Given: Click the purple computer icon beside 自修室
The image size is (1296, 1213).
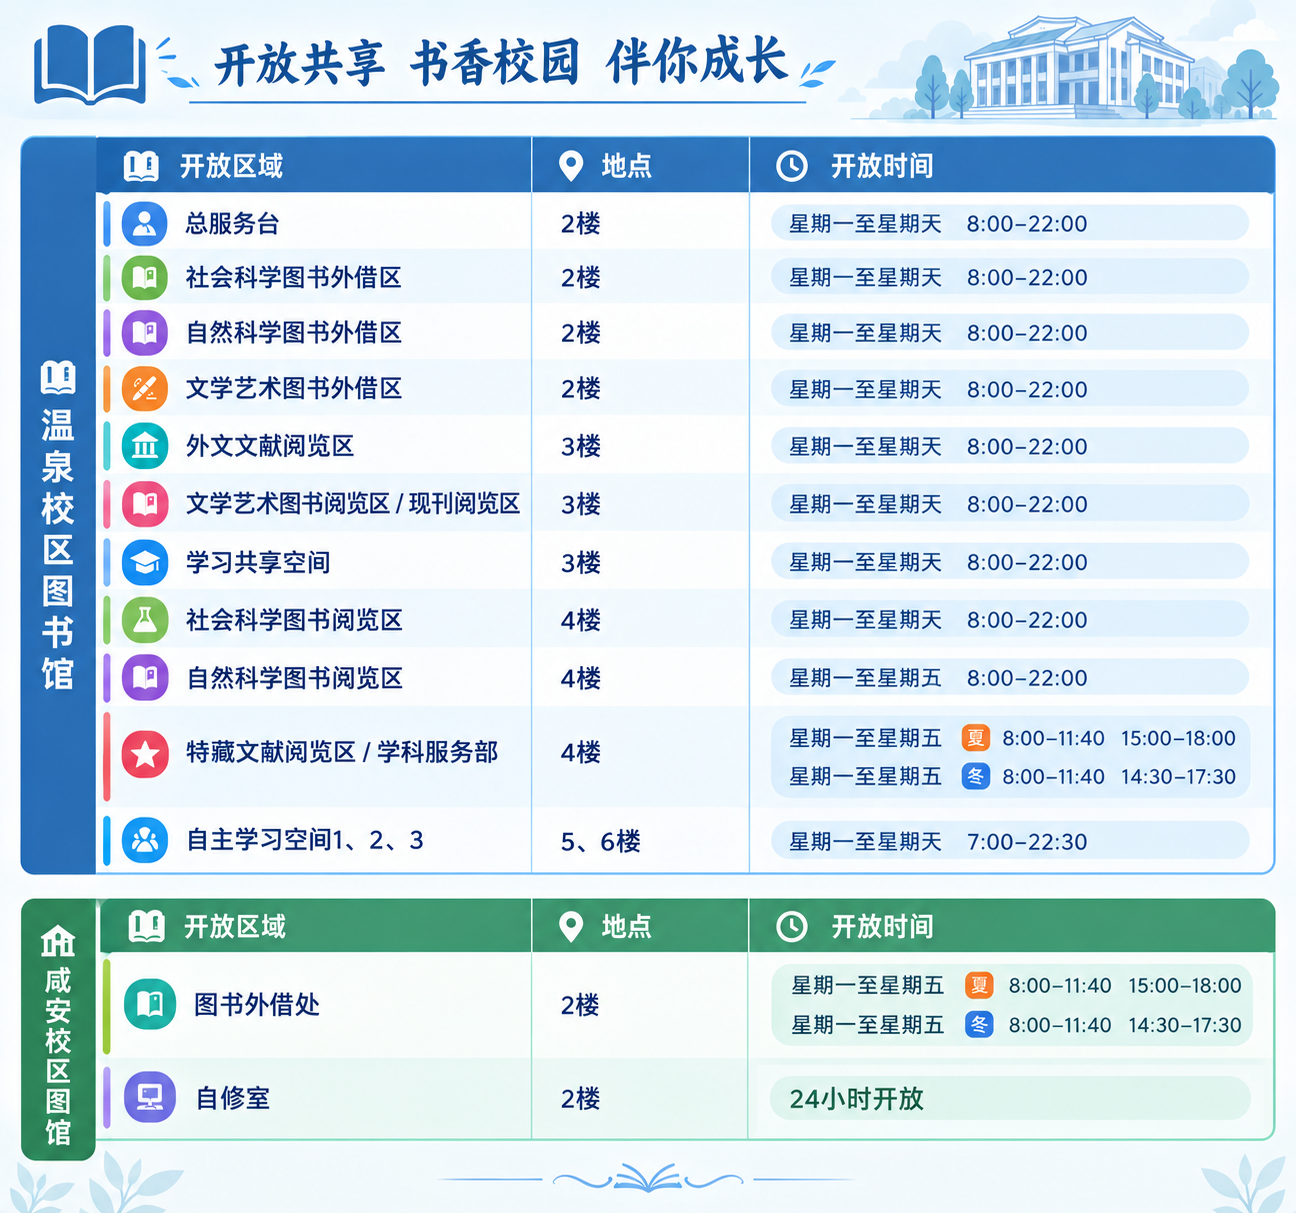Looking at the screenshot, I should click(150, 1097).
